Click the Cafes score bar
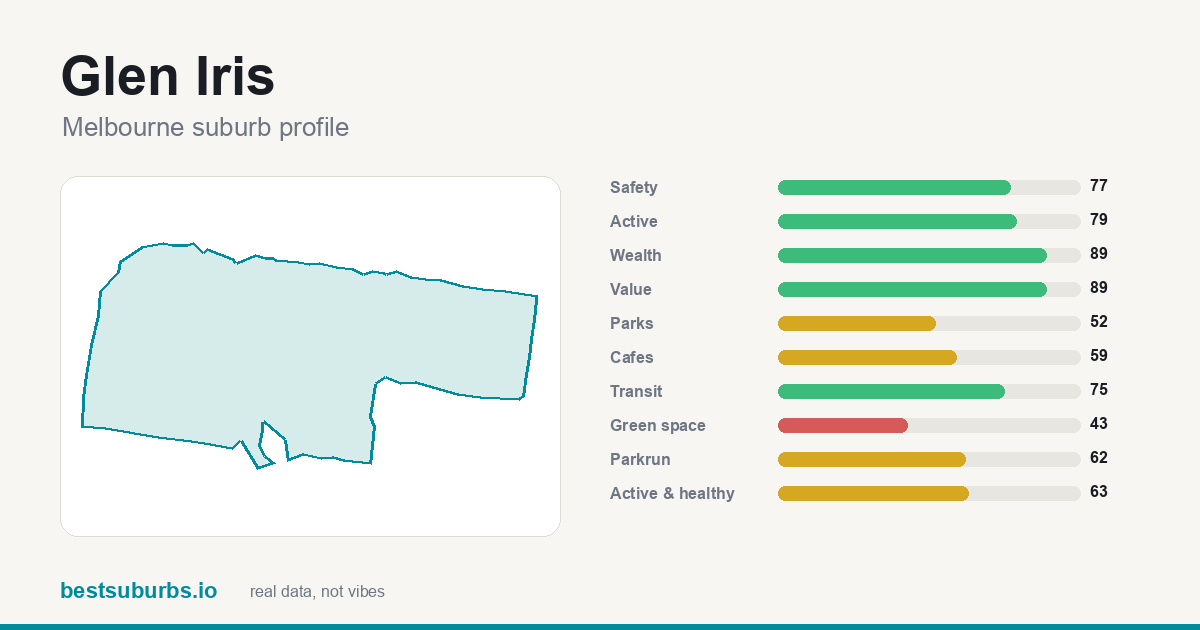1200x630 pixels. [929, 357]
